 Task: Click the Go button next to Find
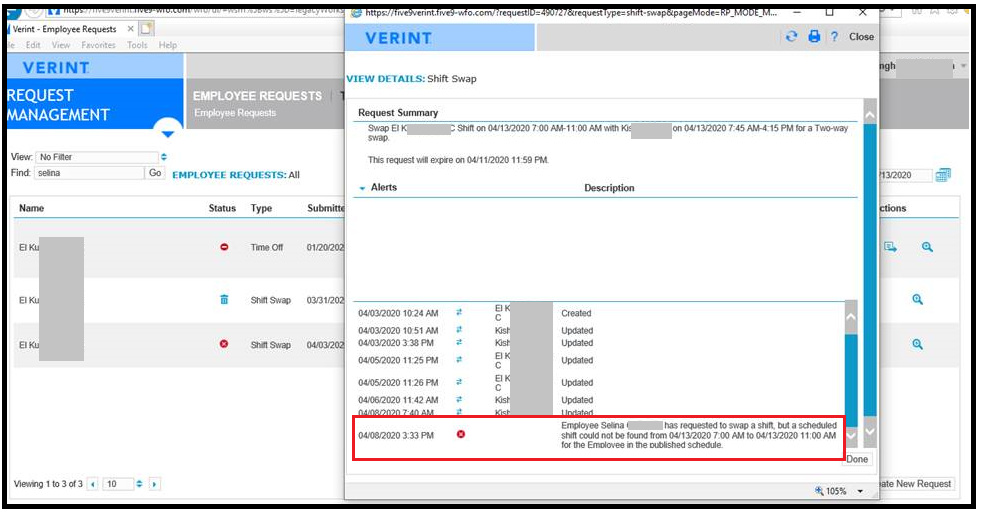(x=155, y=173)
